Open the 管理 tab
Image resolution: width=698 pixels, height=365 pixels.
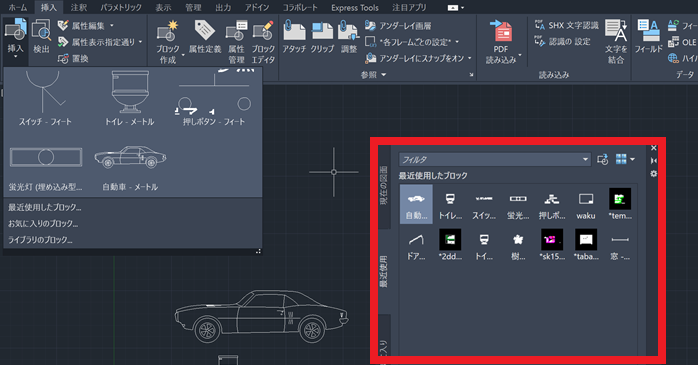click(193, 8)
